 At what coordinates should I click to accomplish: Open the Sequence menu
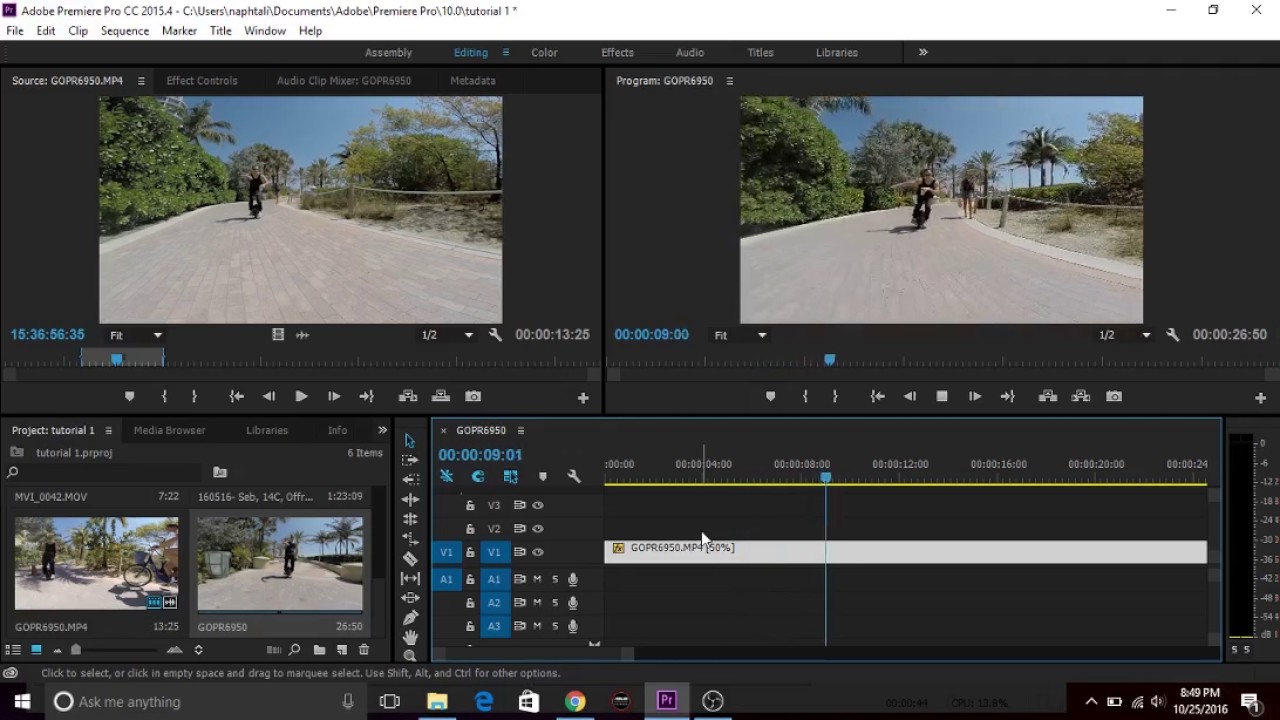pos(124,31)
